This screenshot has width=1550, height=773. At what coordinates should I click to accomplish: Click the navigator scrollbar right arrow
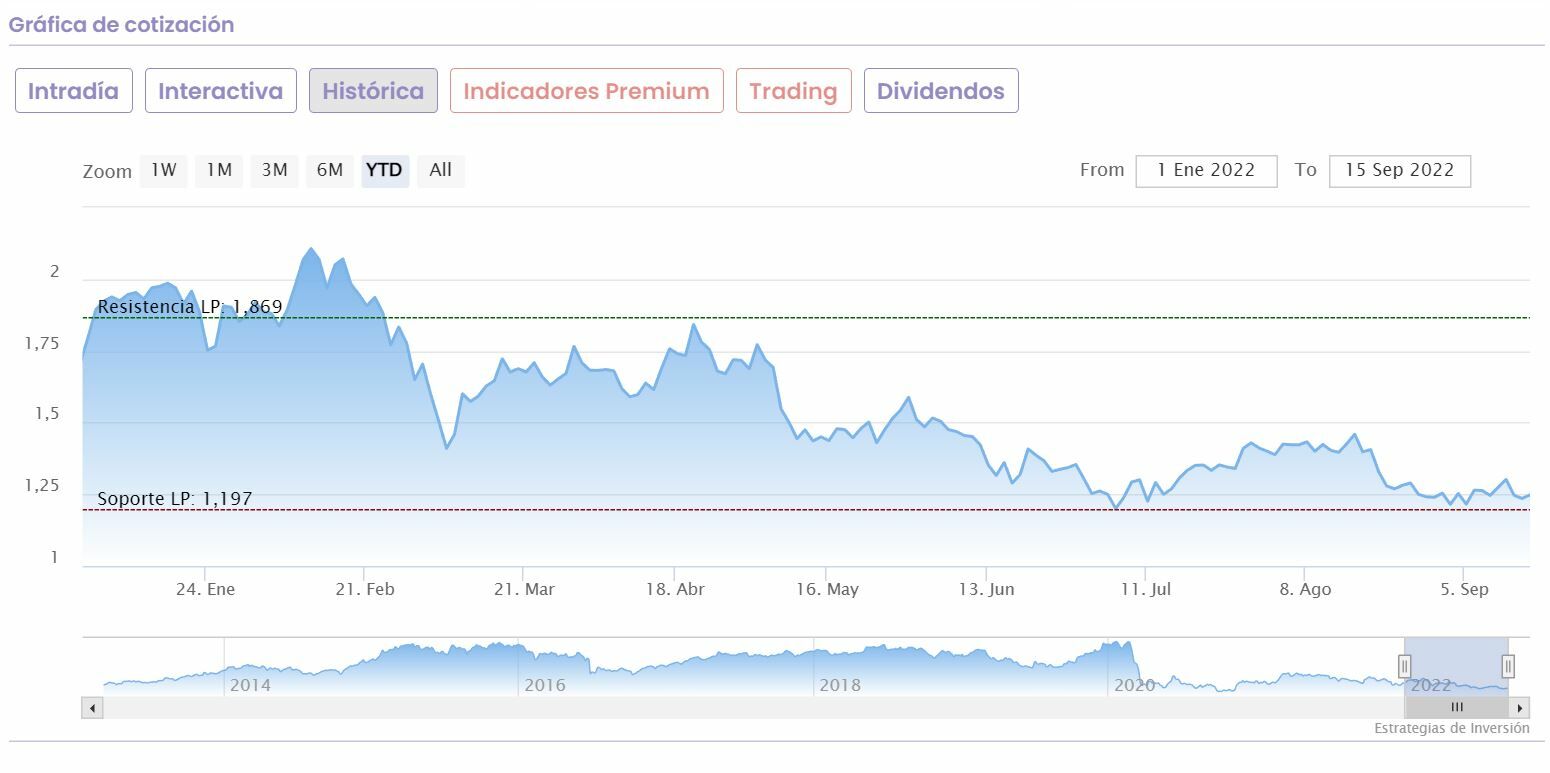click(x=1520, y=708)
